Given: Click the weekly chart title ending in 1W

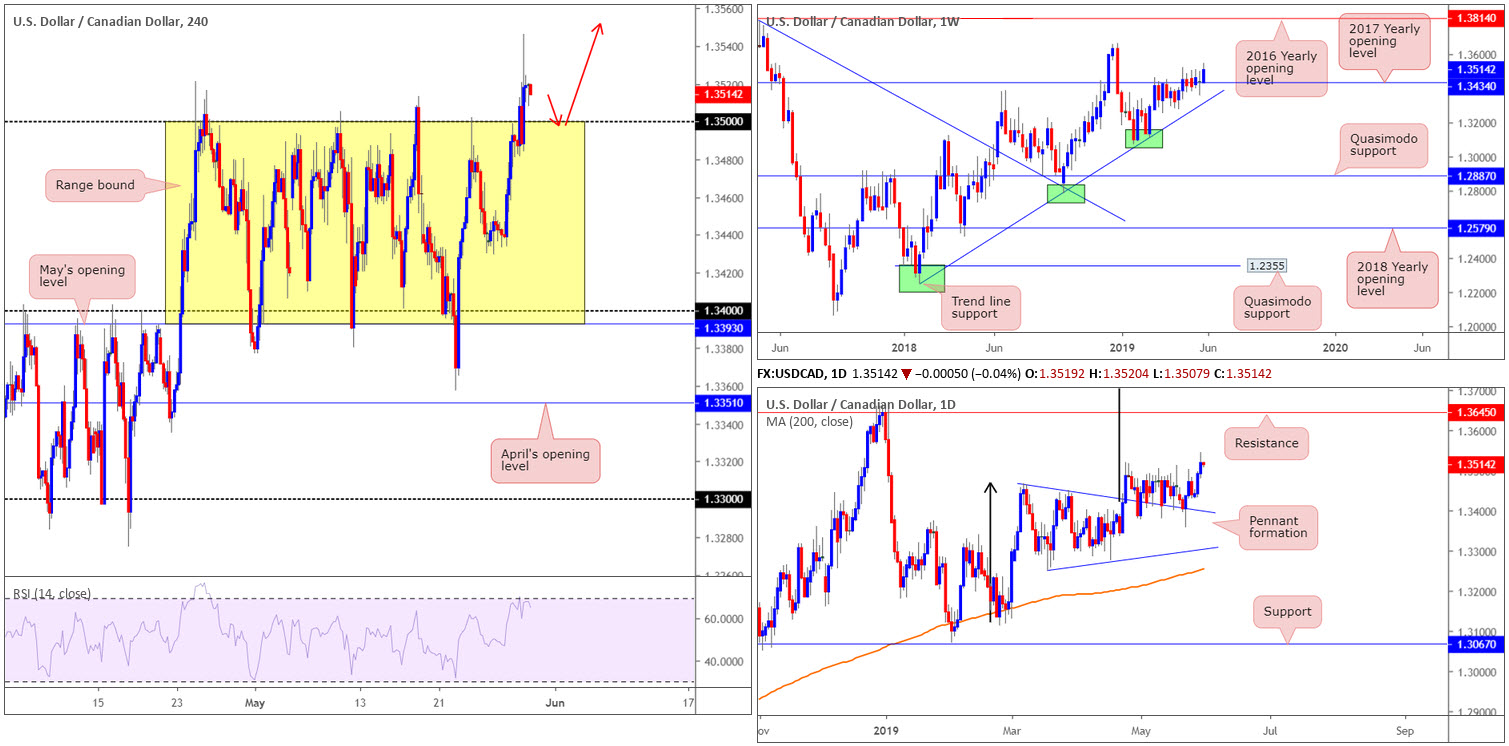Looking at the screenshot, I should (862, 21).
